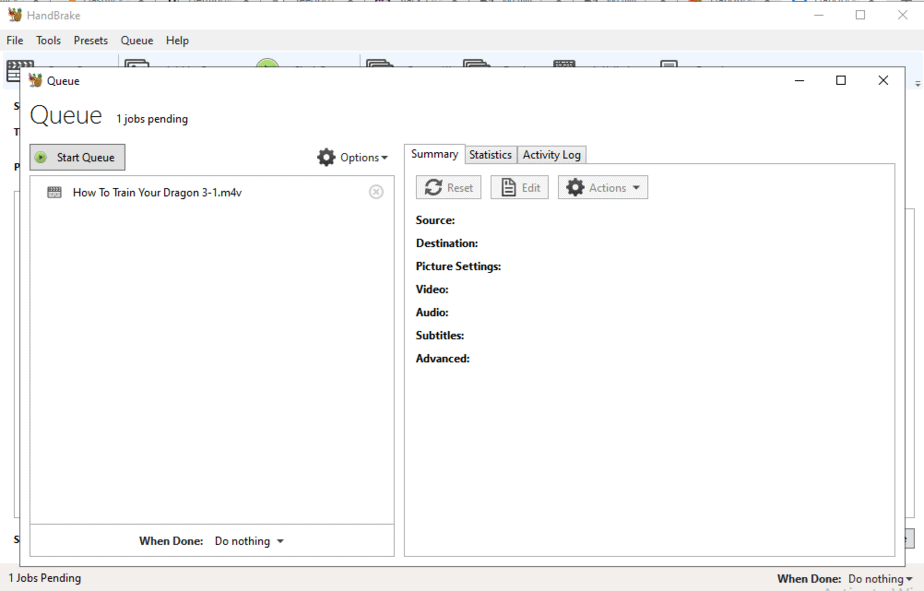924x591 pixels.
Task: Open the Tools menu
Action: click(x=48, y=41)
